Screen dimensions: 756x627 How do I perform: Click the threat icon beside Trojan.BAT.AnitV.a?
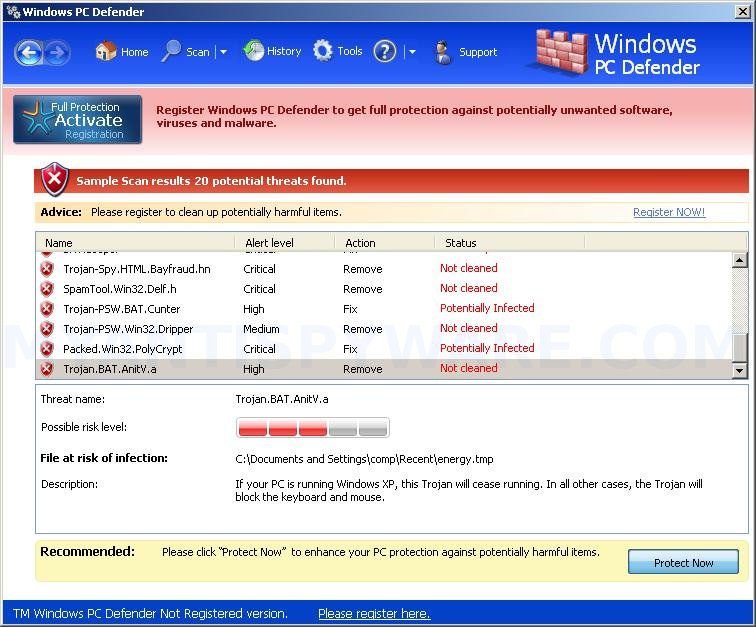click(47, 369)
